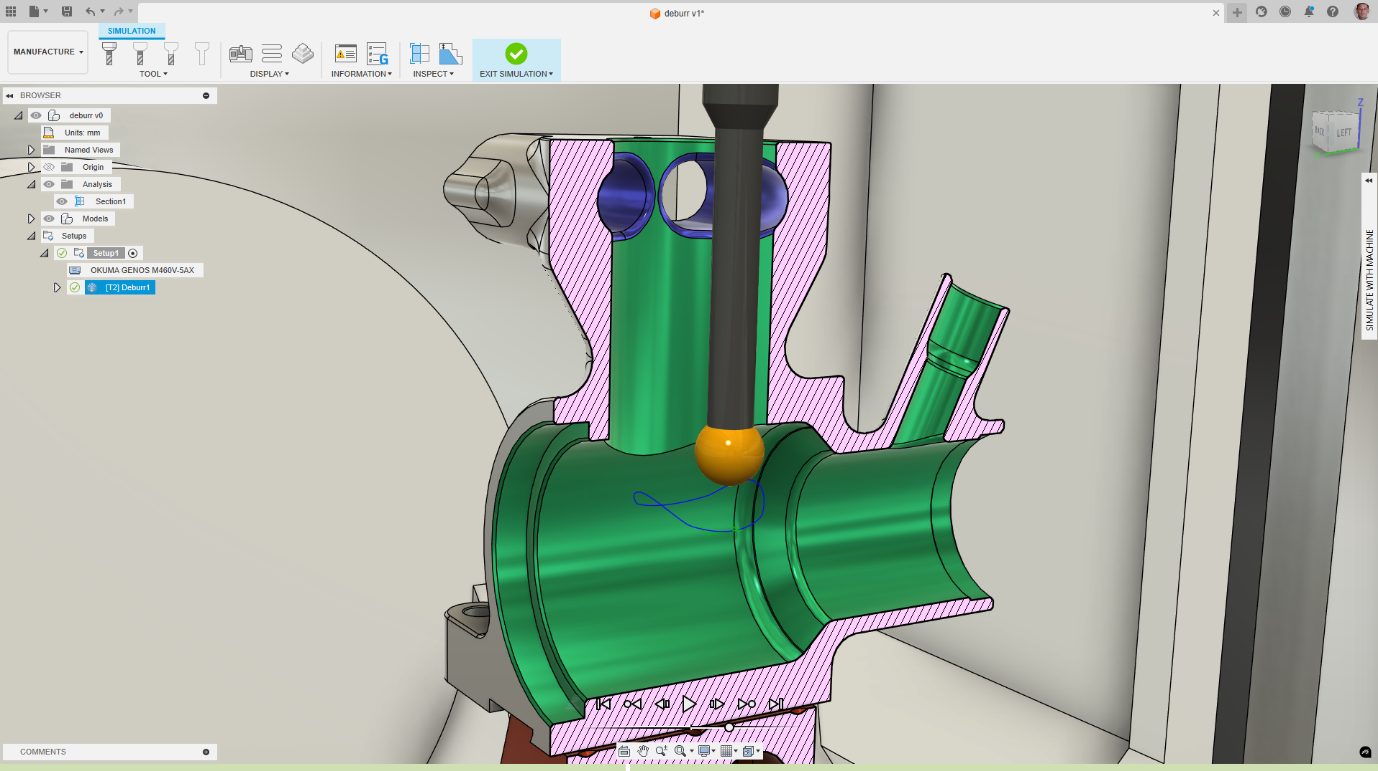Open the DISPLAY menu
1378x771 pixels.
tap(269, 74)
